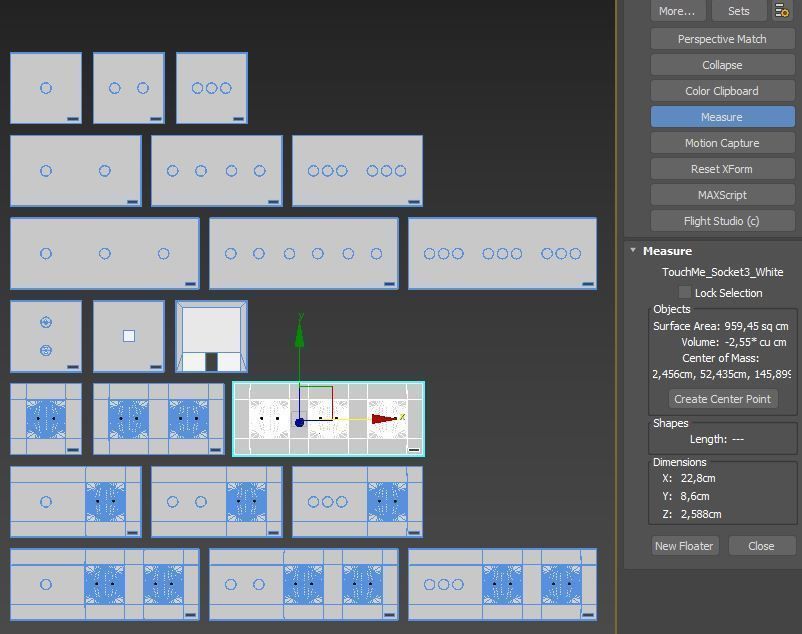This screenshot has height=634, width=802.
Task: Click the blue pivot point of the move gizmo
Action: click(x=300, y=422)
